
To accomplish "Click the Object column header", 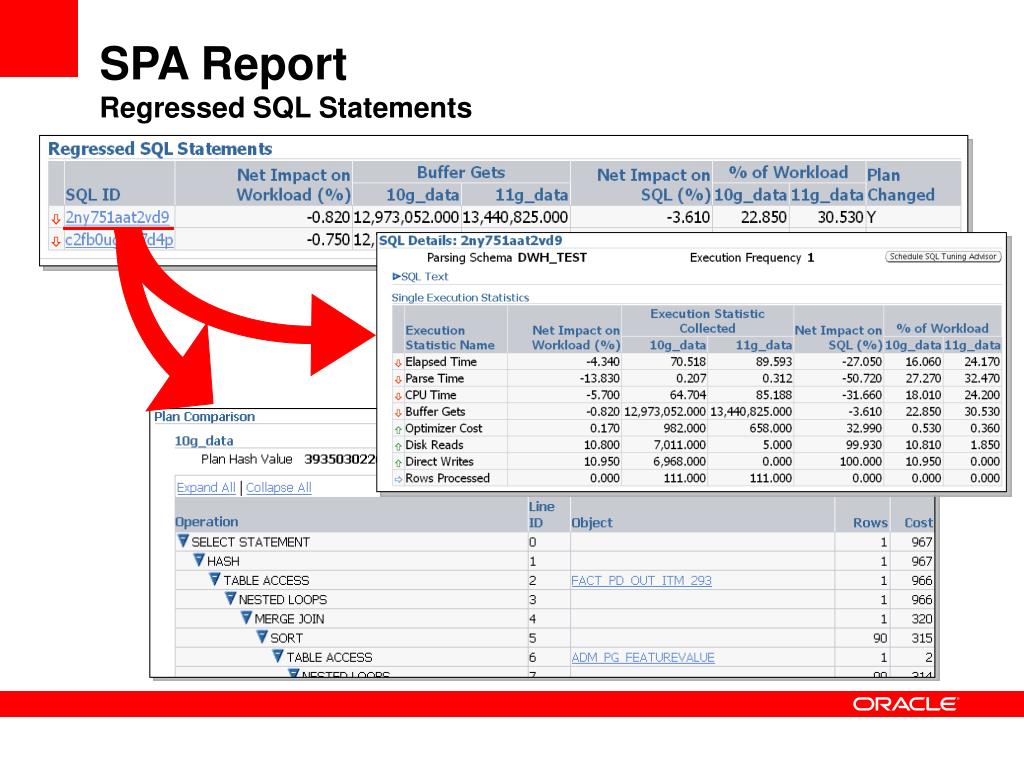I will coord(592,522).
